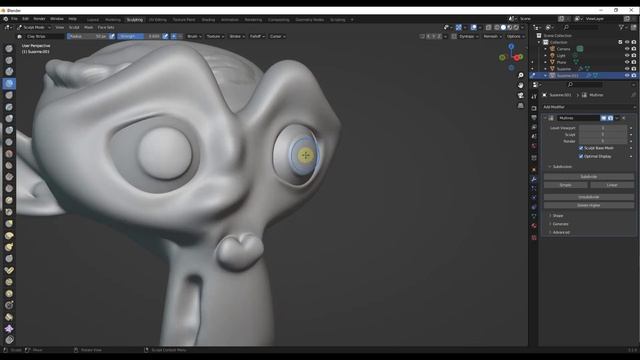640x360 pixels.
Task: Select the Flatten brush tool
Action: [9, 165]
